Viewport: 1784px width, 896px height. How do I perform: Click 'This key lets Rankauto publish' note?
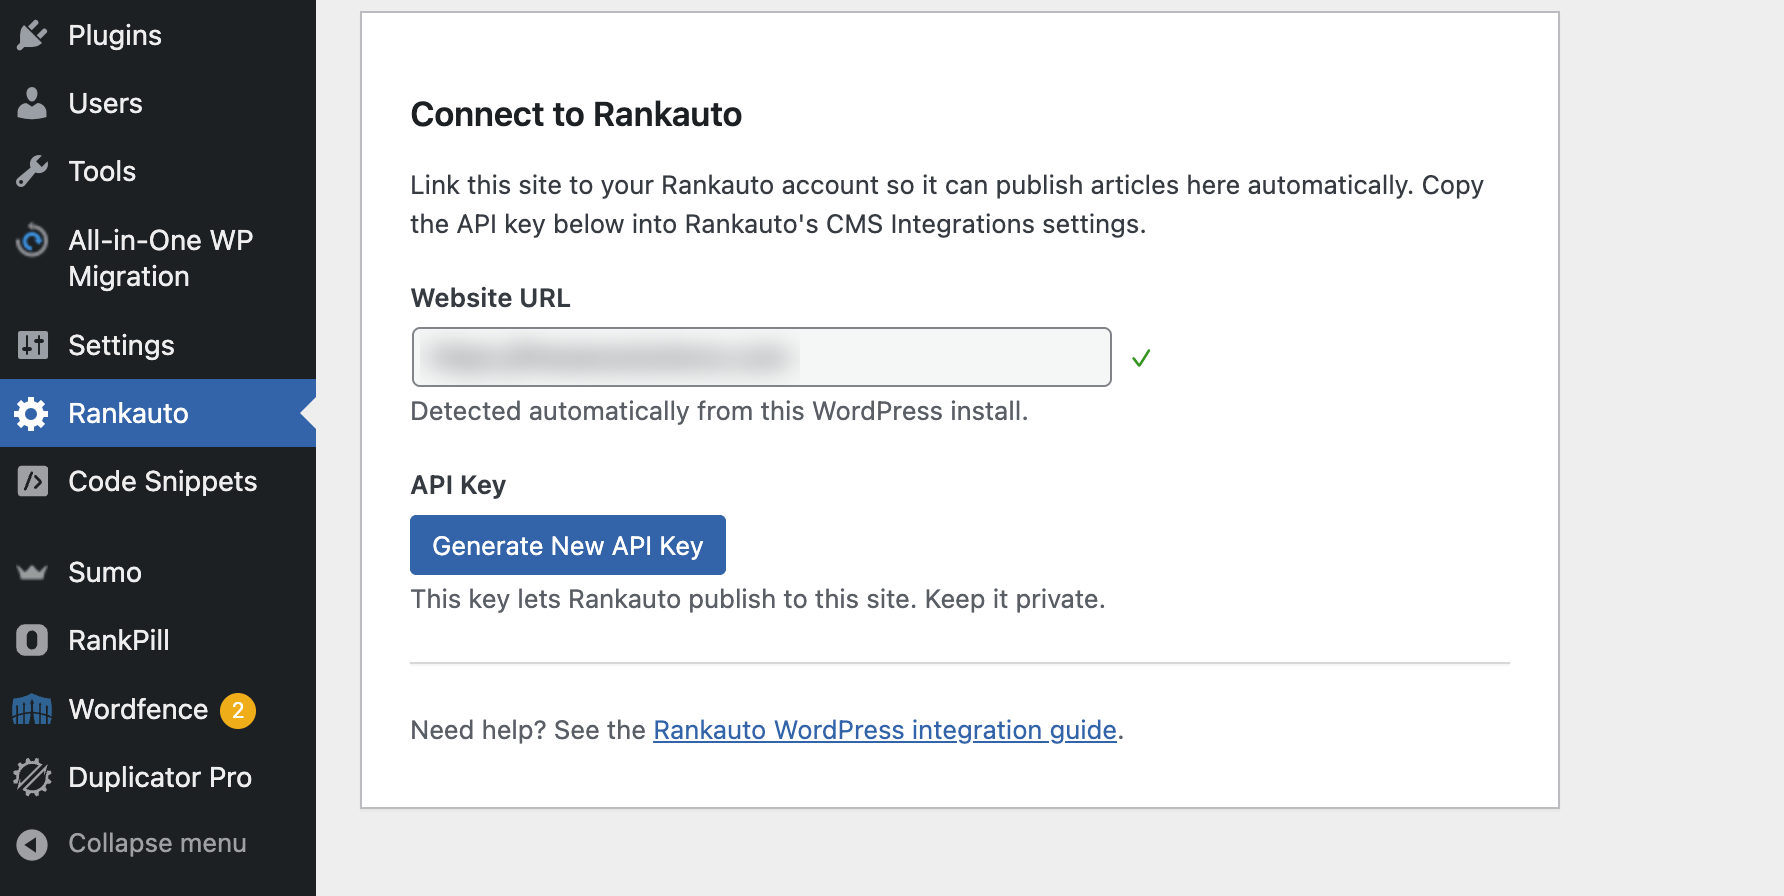click(x=758, y=599)
